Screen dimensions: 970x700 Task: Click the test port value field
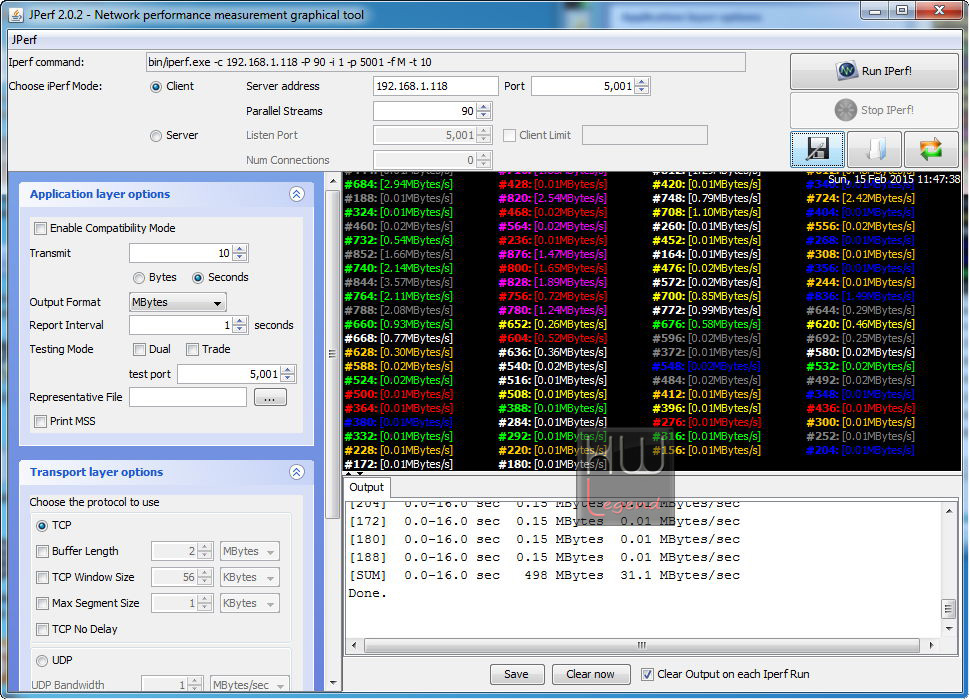(229, 374)
